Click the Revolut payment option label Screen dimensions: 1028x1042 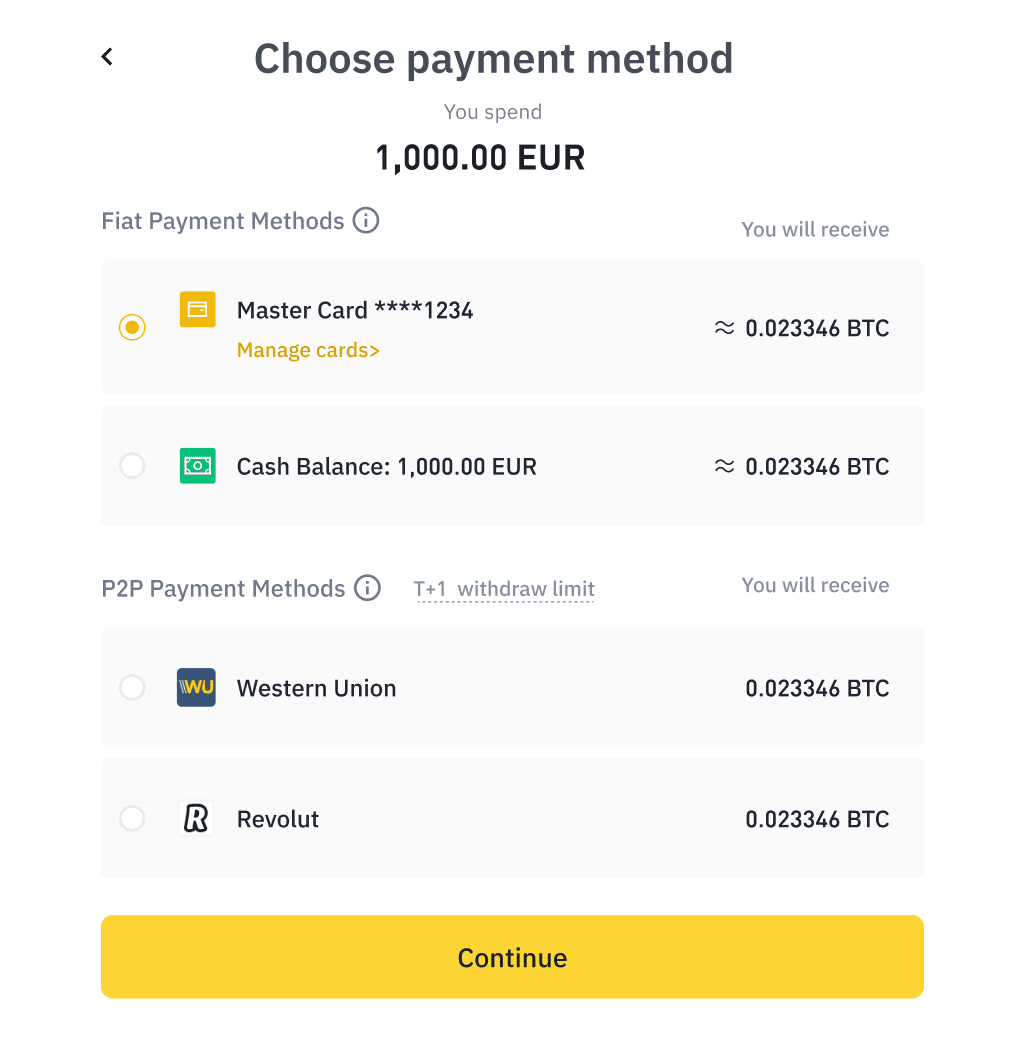pos(278,819)
